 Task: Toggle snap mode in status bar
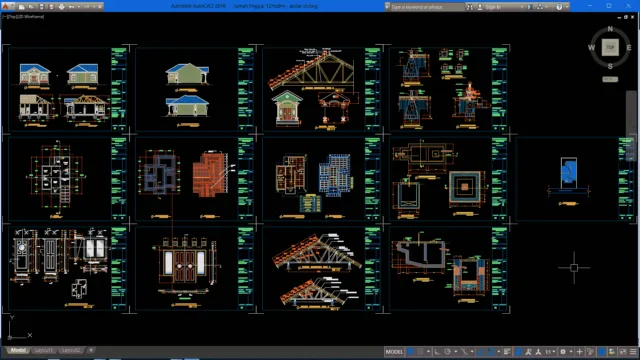pyautogui.click(x=420, y=351)
